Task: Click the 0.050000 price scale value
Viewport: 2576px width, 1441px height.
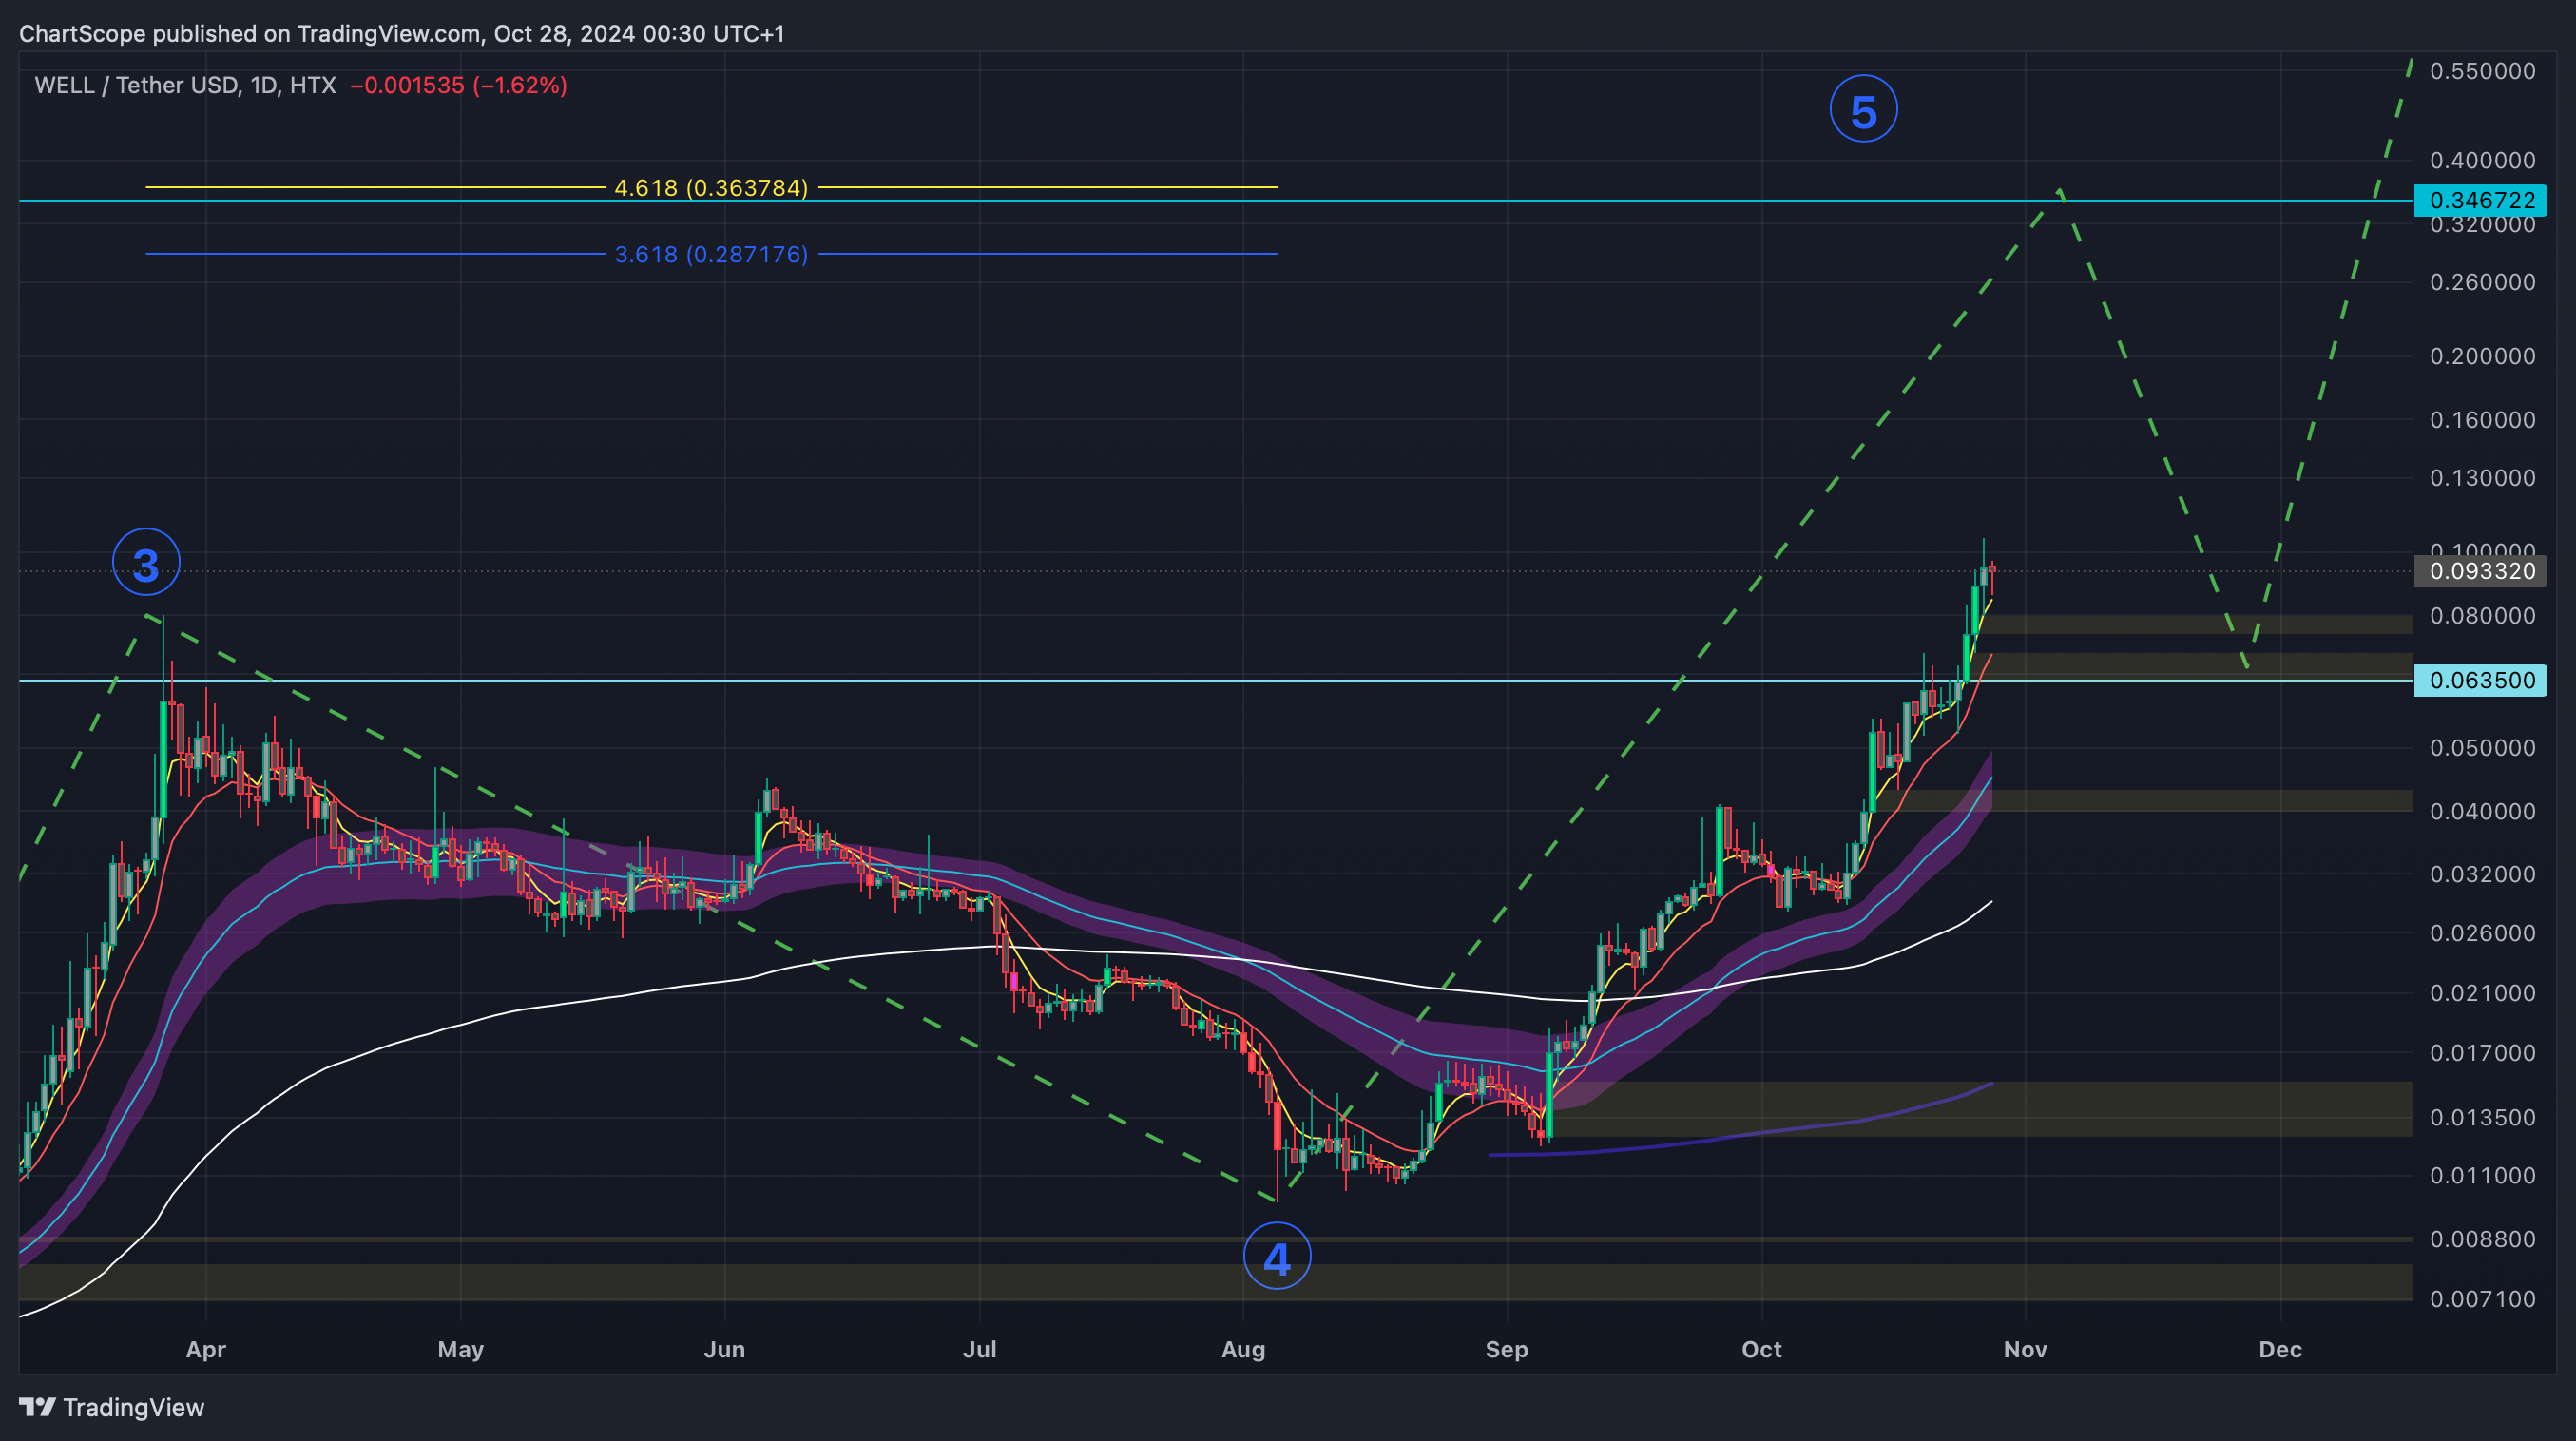Action: [2483, 748]
